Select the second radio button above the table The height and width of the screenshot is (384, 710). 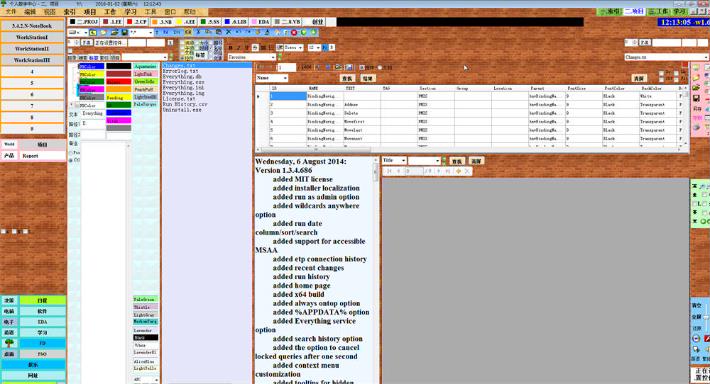tap(380, 67)
